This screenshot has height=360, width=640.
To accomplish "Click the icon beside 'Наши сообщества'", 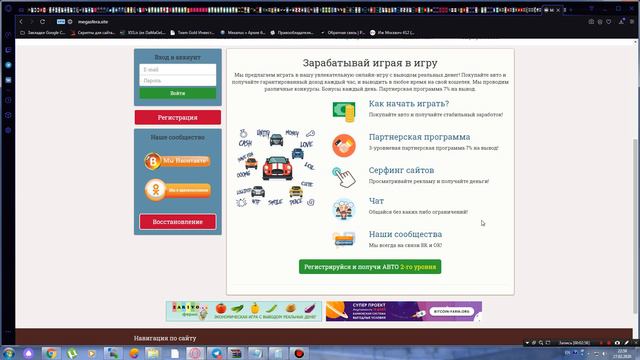I will click(x=344, y=239).
